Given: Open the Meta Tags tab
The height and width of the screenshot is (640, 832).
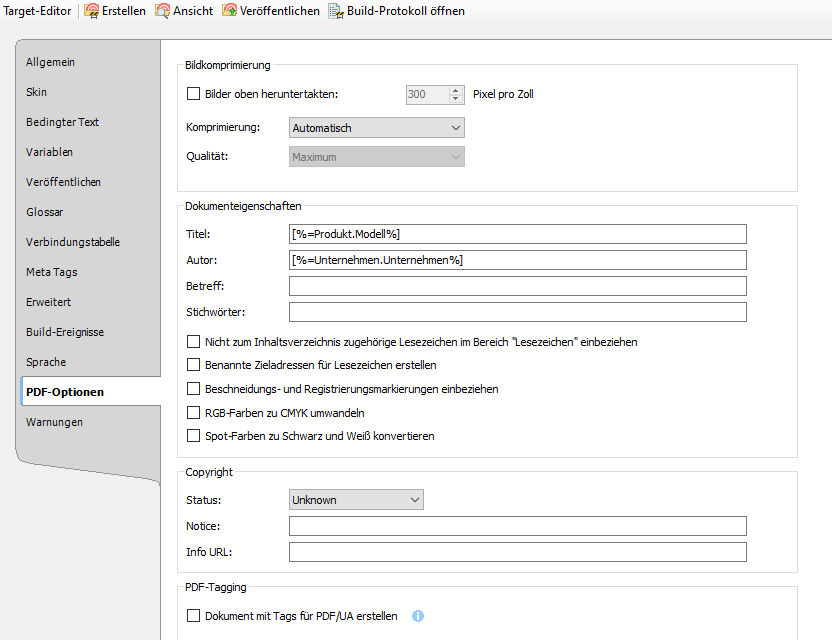Looking at the screenshot, I should (x=51, y=272).
